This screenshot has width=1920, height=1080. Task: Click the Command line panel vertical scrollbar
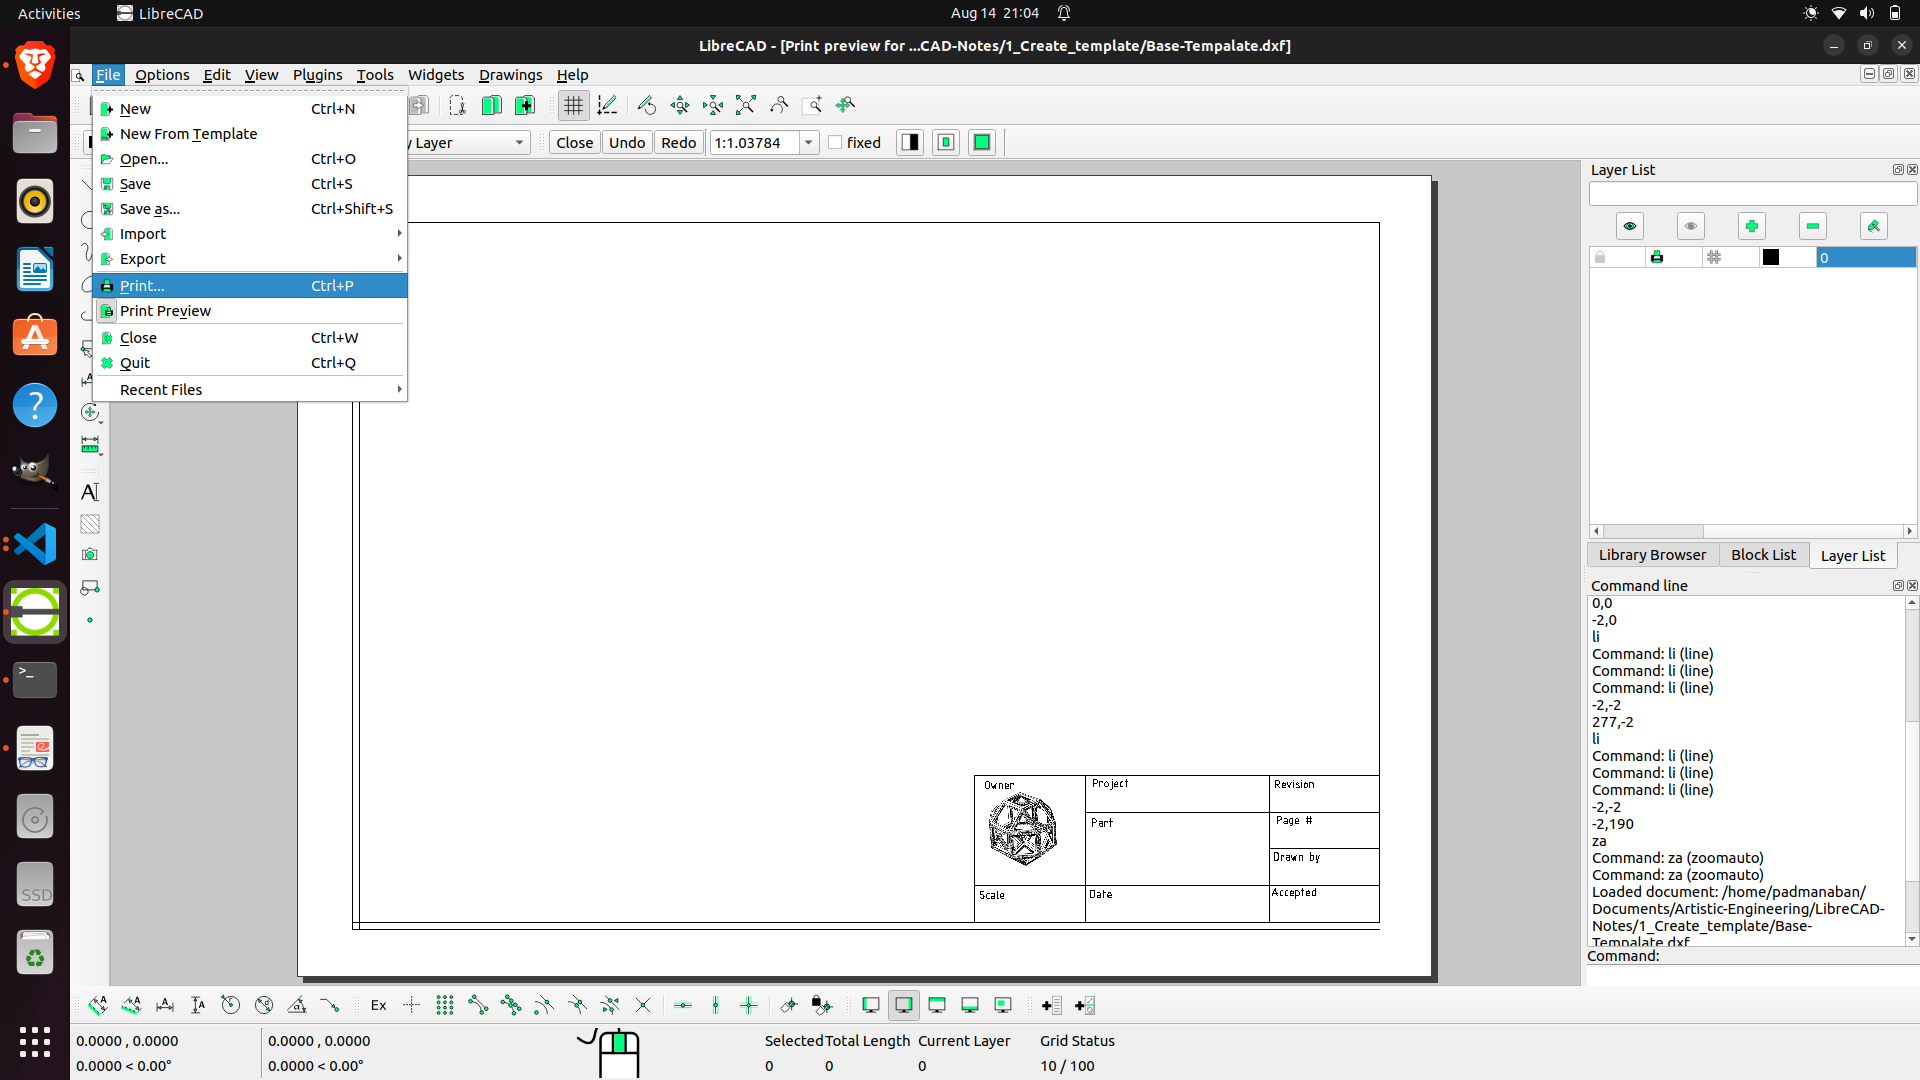coord(1912,770)
